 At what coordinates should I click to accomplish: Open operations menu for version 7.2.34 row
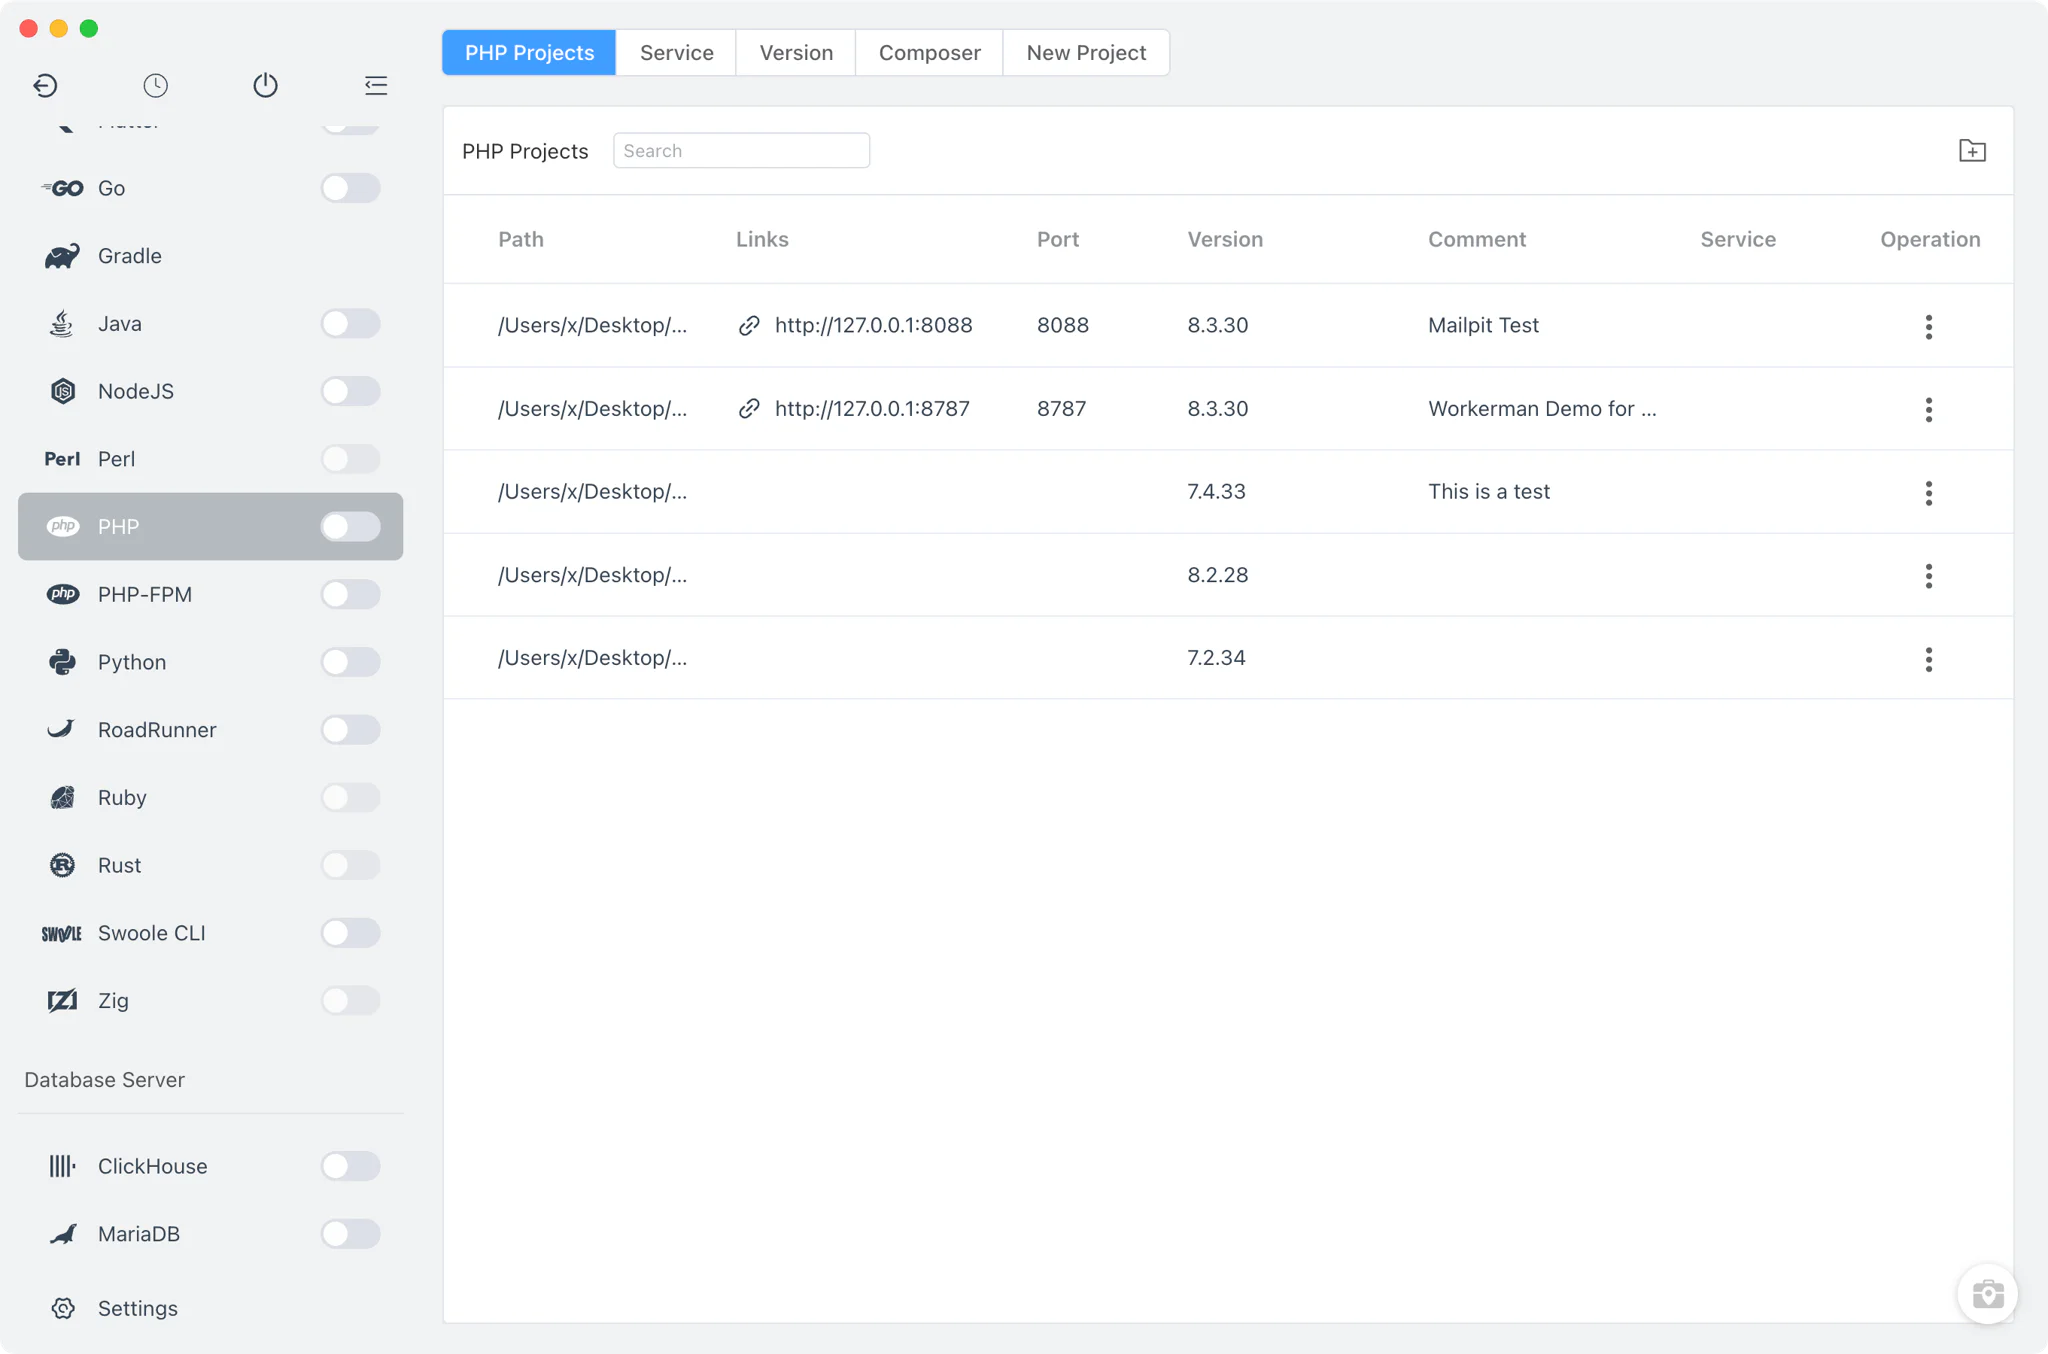pyautogui.click(x=1929, y=659)
